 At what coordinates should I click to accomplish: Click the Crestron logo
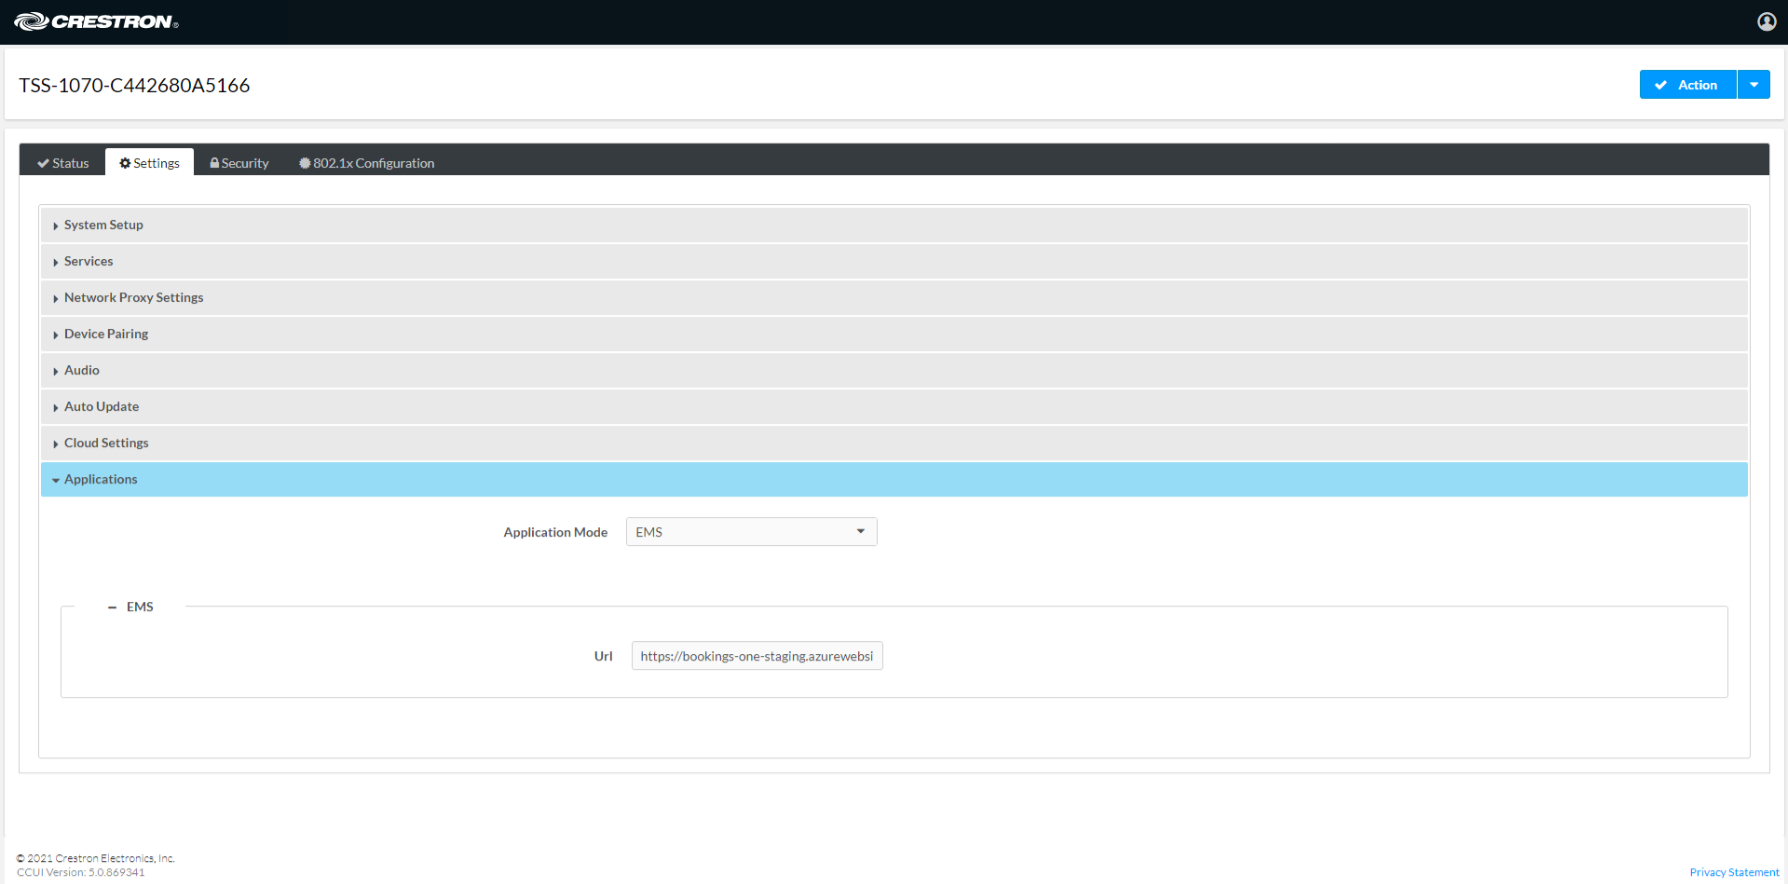tap(96, 22)
